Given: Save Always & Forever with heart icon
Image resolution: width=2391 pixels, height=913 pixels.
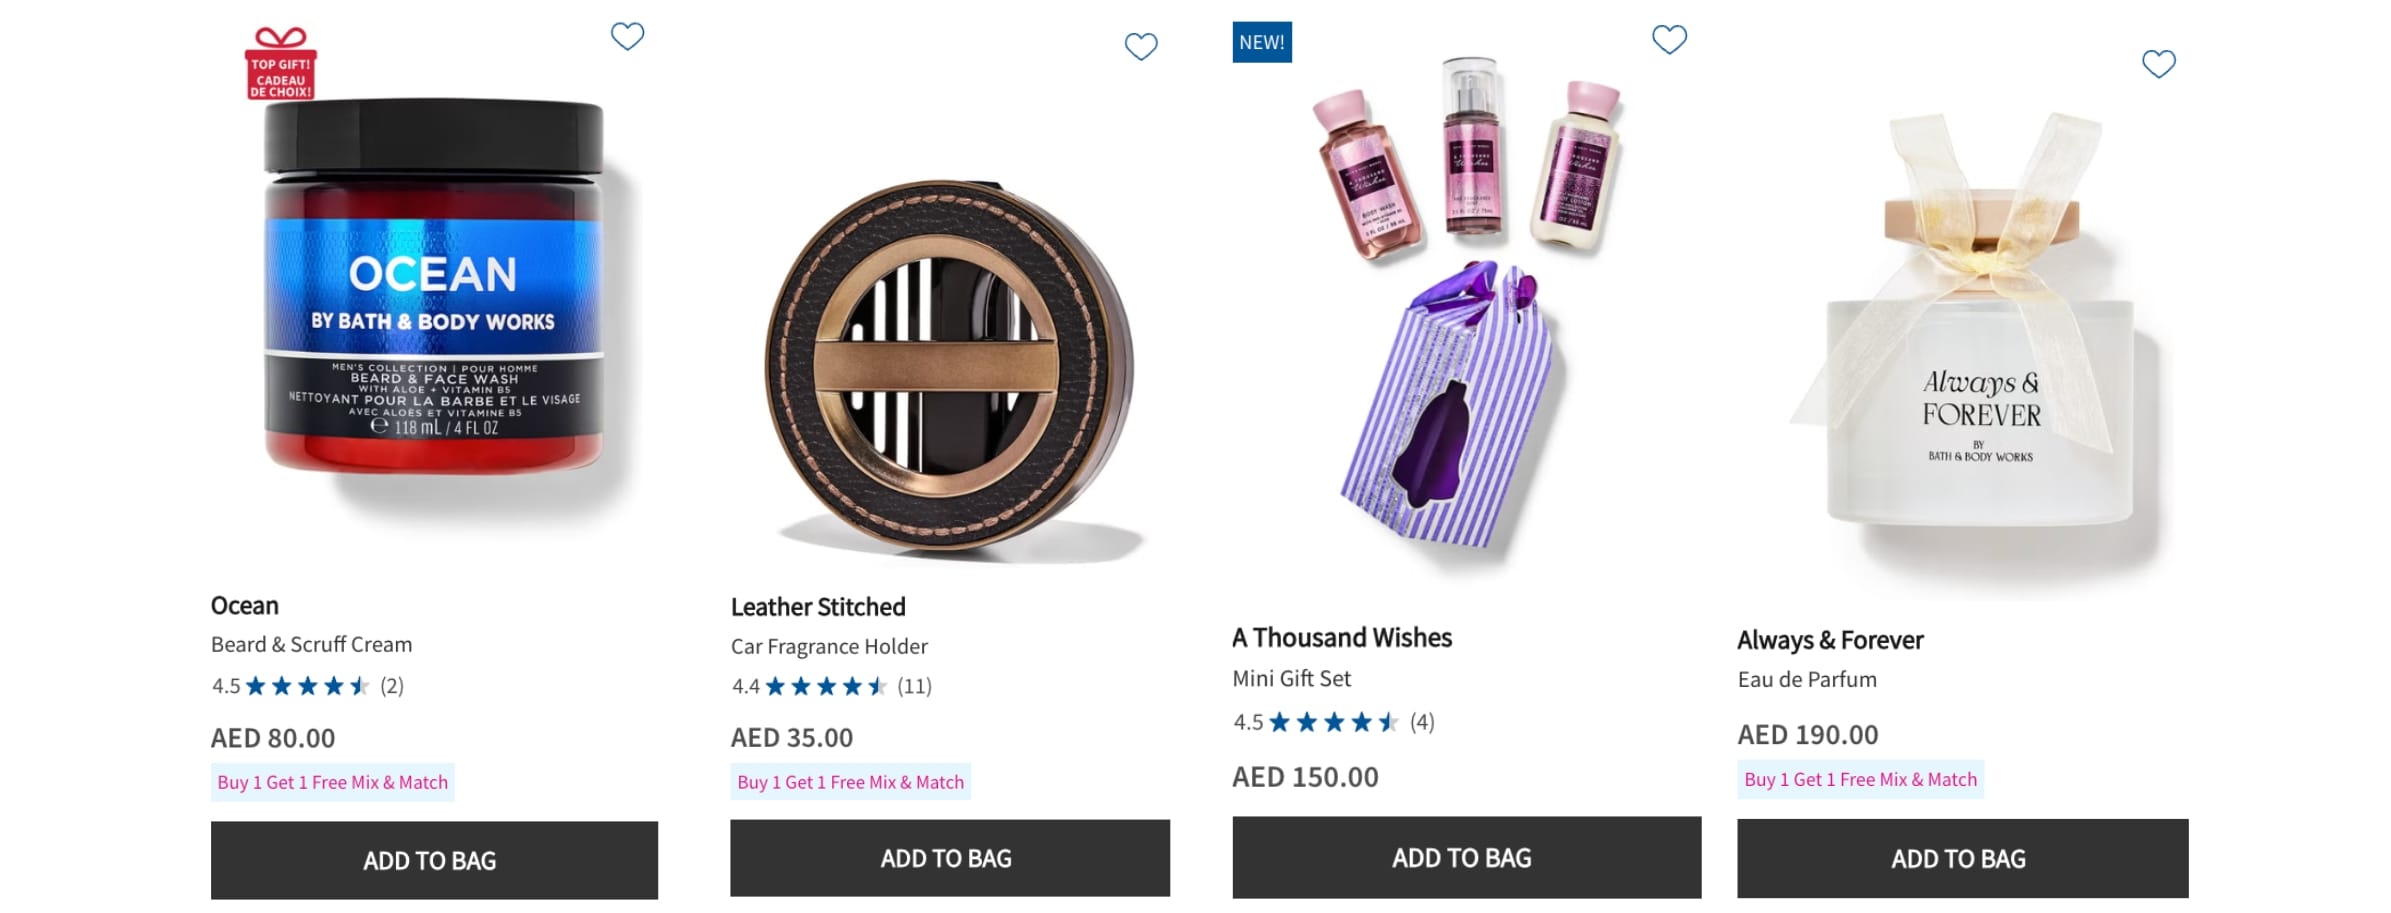Looking at the screenshot, I should click(x=2158, y=64).
